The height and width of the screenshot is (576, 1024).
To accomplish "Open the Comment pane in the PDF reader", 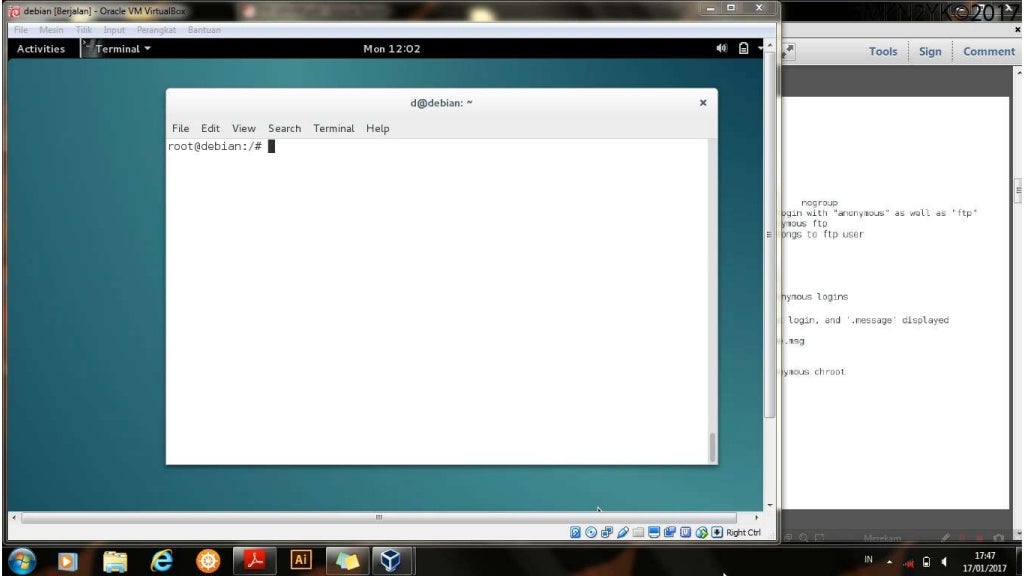I will pyautogui.click(x=988, y=52).
